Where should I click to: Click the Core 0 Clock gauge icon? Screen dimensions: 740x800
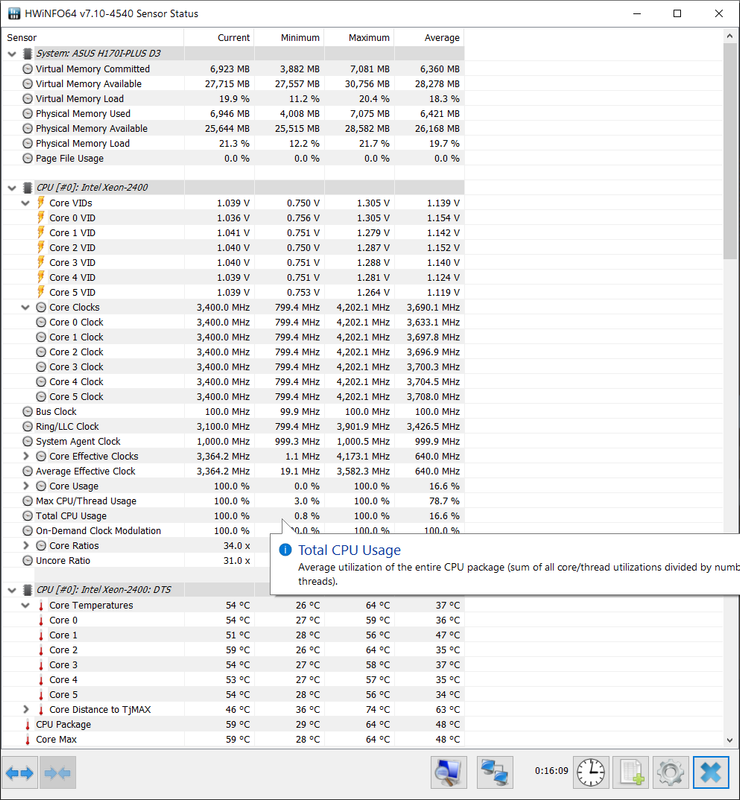41,322
